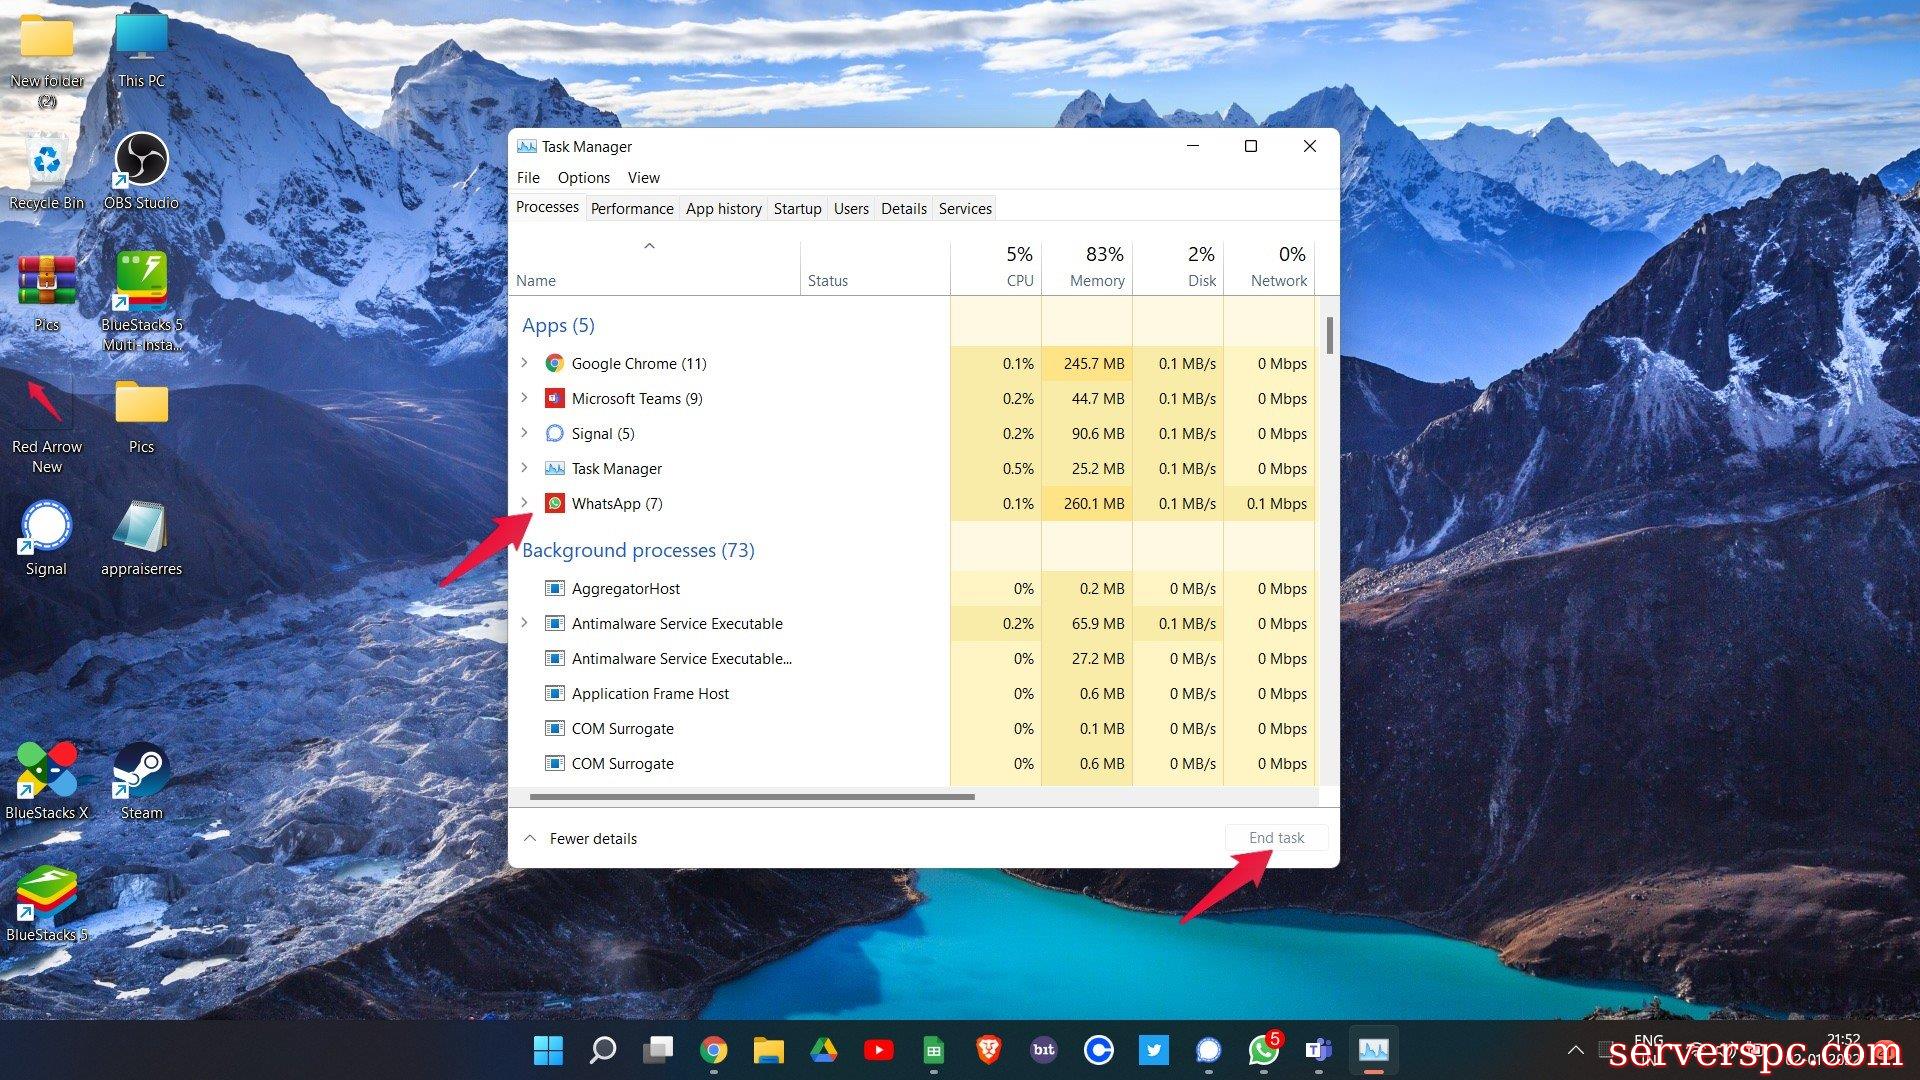Click the Google Chrome process icon
Screen dimensions: 1920x1080
coord(554,364)
